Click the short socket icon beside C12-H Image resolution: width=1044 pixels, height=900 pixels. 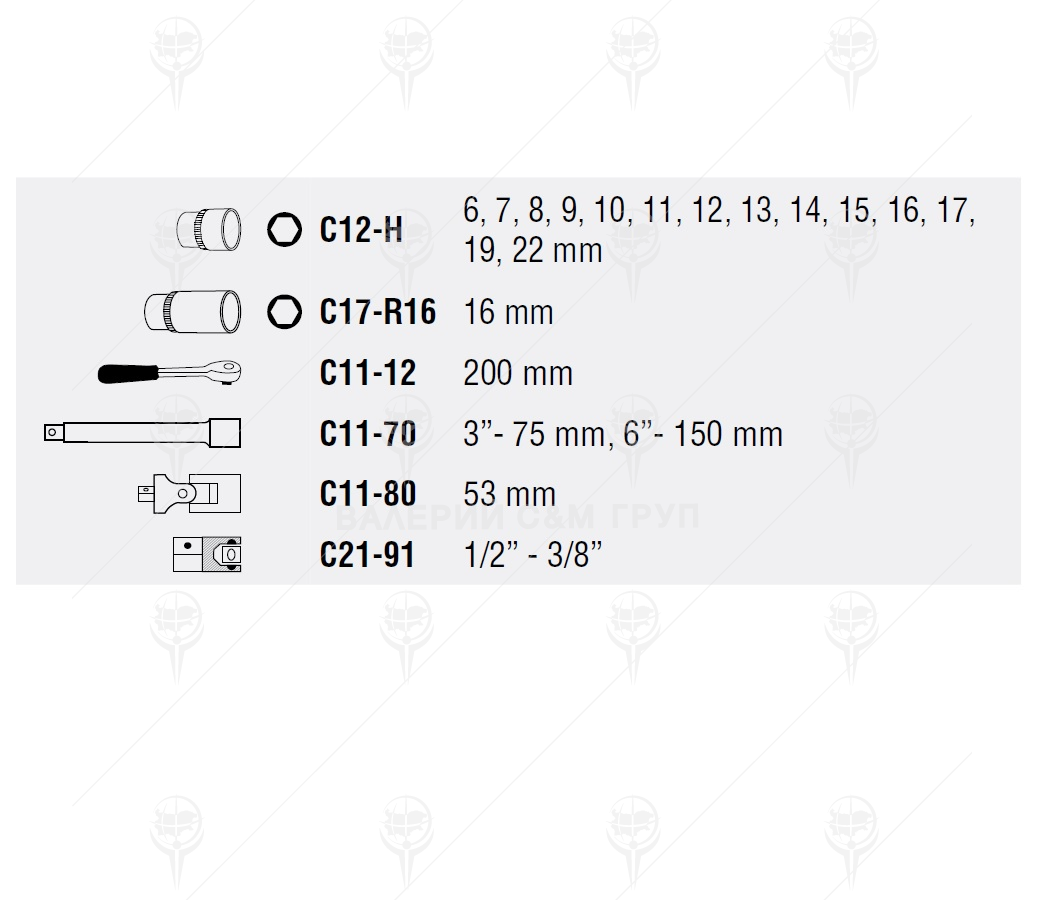(208, 230)
